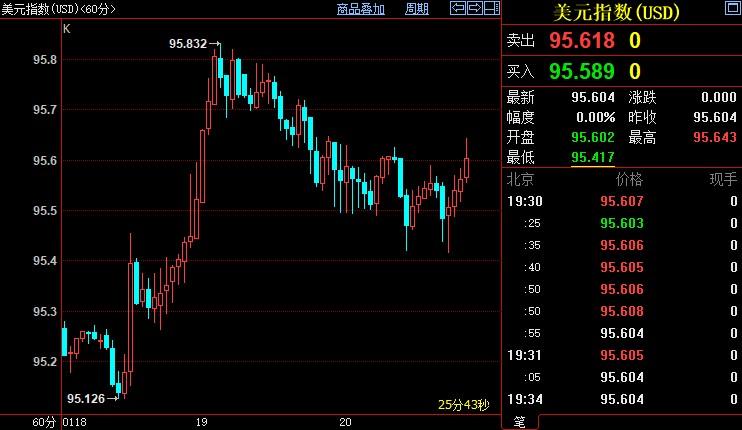Image resolution: width=742 pixels, height=430 pixels.
Task: Click the 95.832 high price marker
Action: click(188, 44)
